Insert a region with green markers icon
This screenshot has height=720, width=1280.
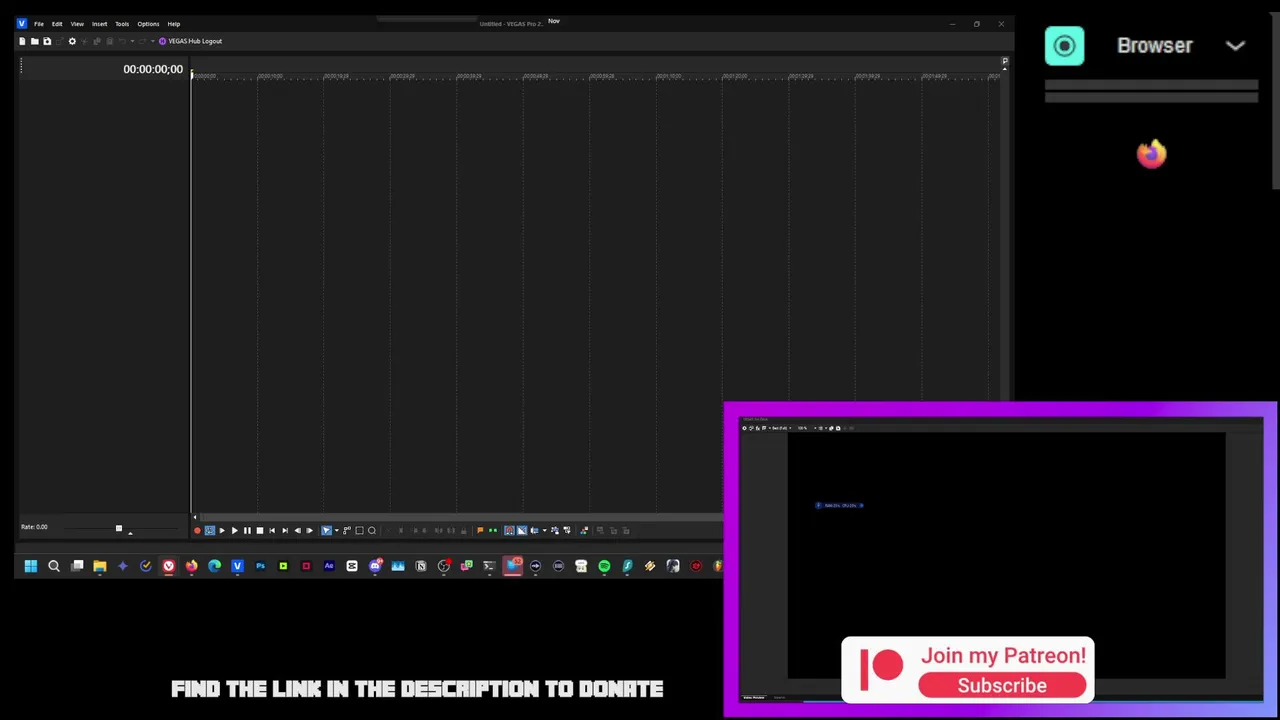493,530
